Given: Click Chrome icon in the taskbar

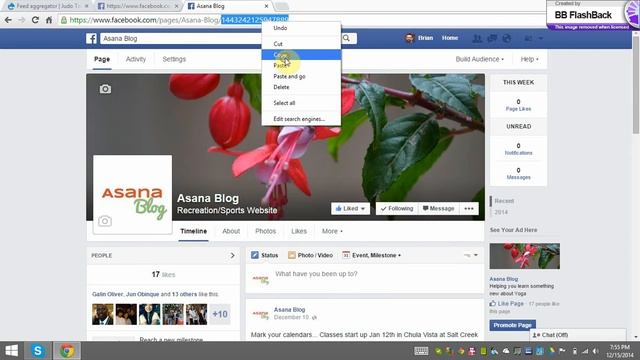Looking at the screenshot, I should pyautogui.click(x=67, y=351).
